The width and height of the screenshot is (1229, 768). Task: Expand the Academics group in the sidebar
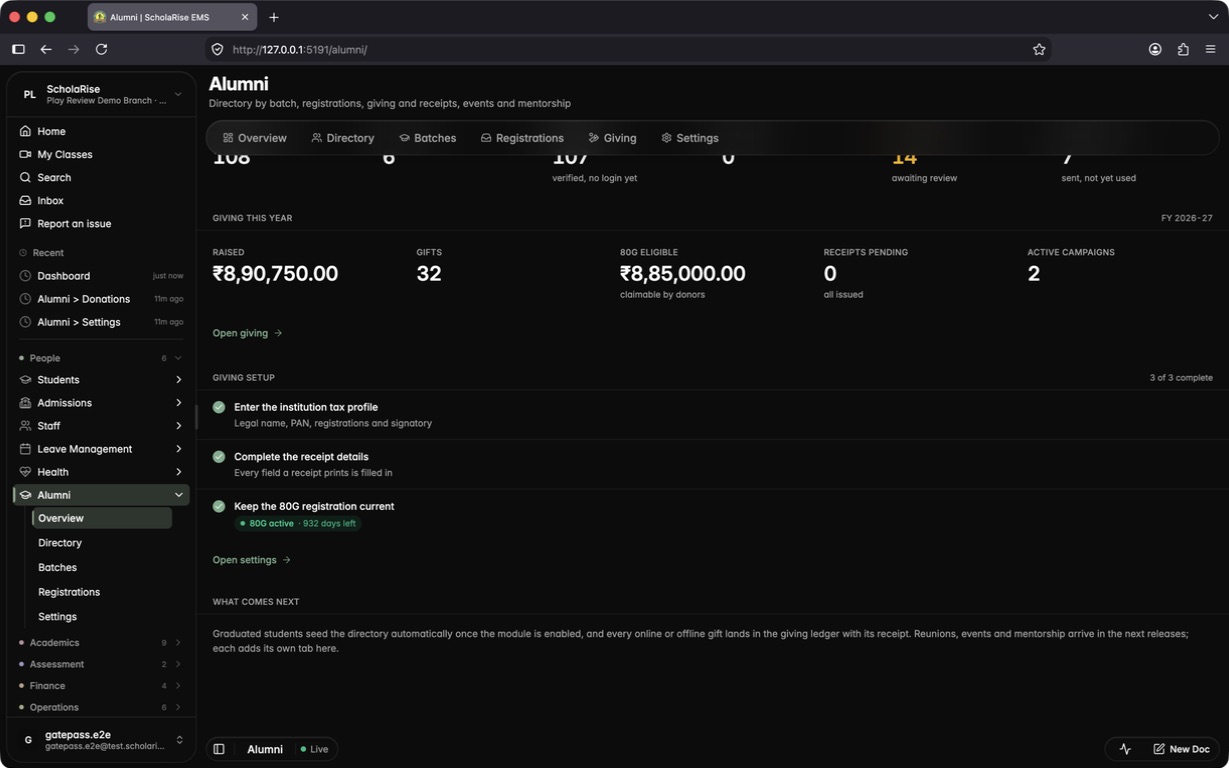[x=100, y=643]
